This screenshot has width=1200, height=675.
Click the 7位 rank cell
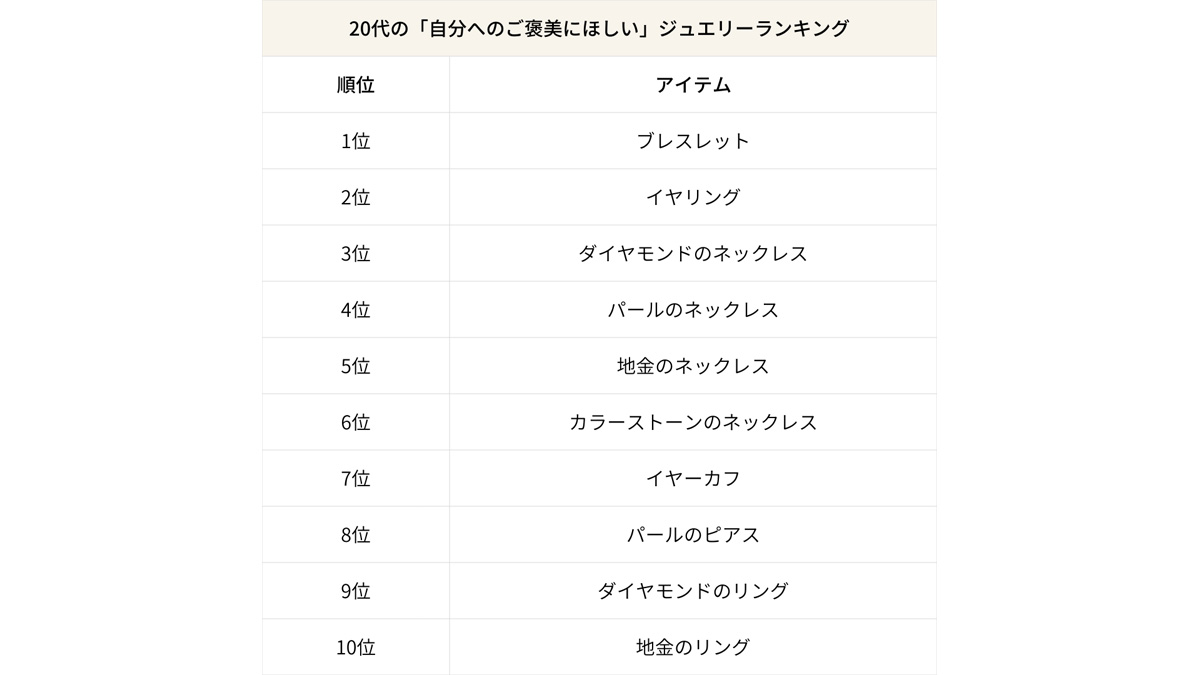356,479
